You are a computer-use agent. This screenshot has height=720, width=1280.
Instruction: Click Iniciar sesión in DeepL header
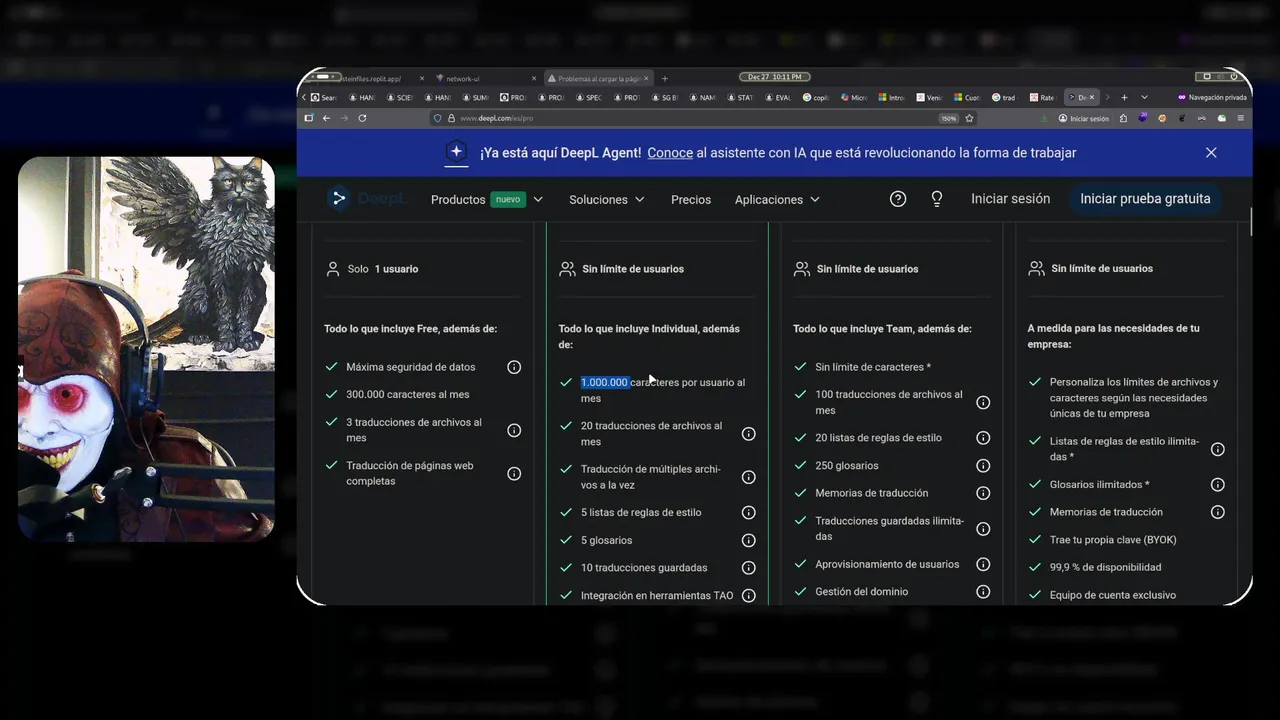tap(1010, 198)
